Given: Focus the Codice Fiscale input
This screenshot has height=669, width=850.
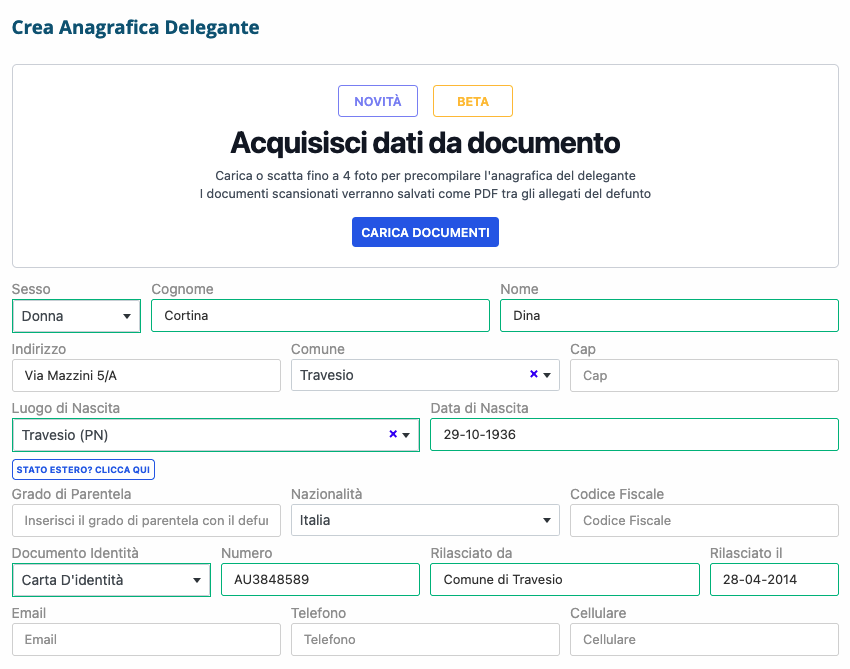Looking at the screenshot, I should click(704, 520).
